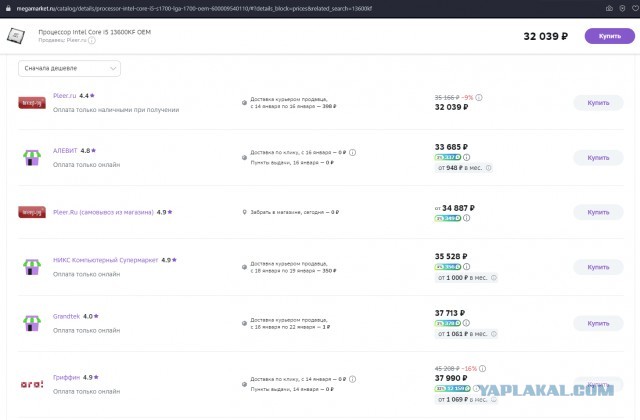
Task: Click bonus badge under 35 528 ₽
Action: (448, 267)
